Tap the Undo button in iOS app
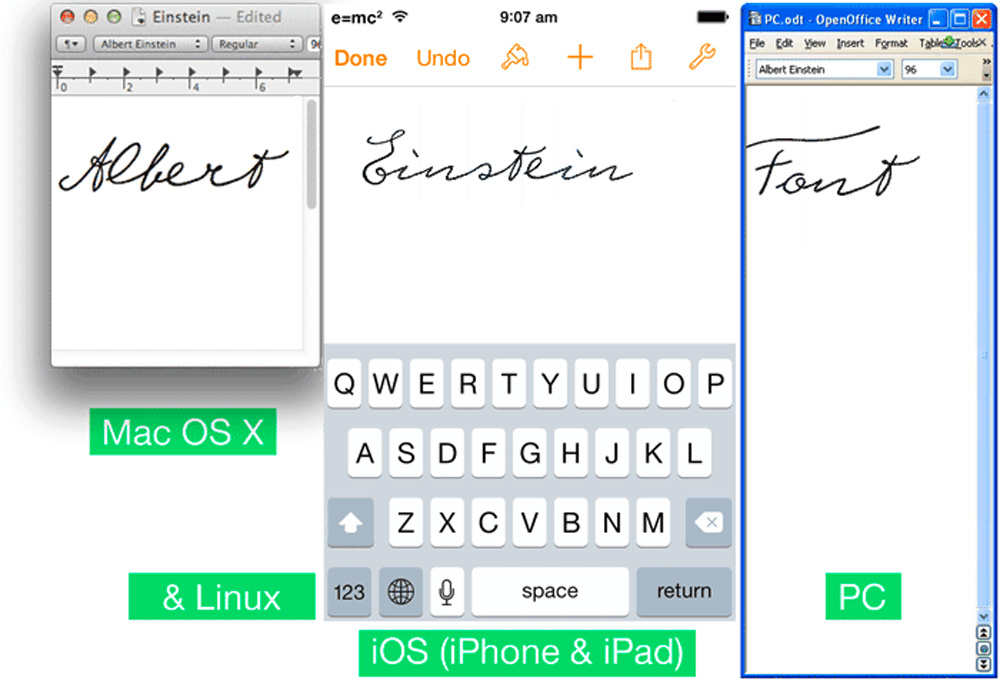The image size is (1000, 684). (x=443, y=58)
